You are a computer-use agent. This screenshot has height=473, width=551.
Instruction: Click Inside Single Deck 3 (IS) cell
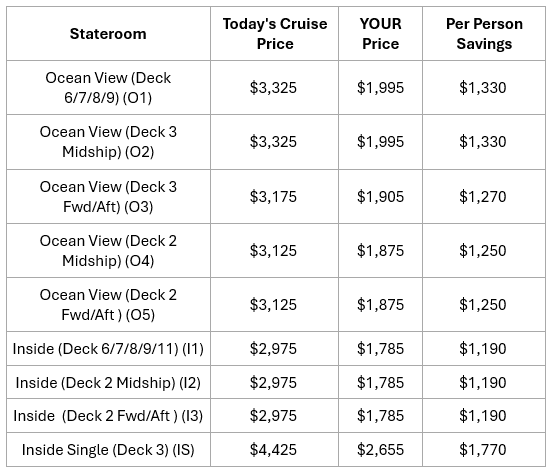pos(108,450)
